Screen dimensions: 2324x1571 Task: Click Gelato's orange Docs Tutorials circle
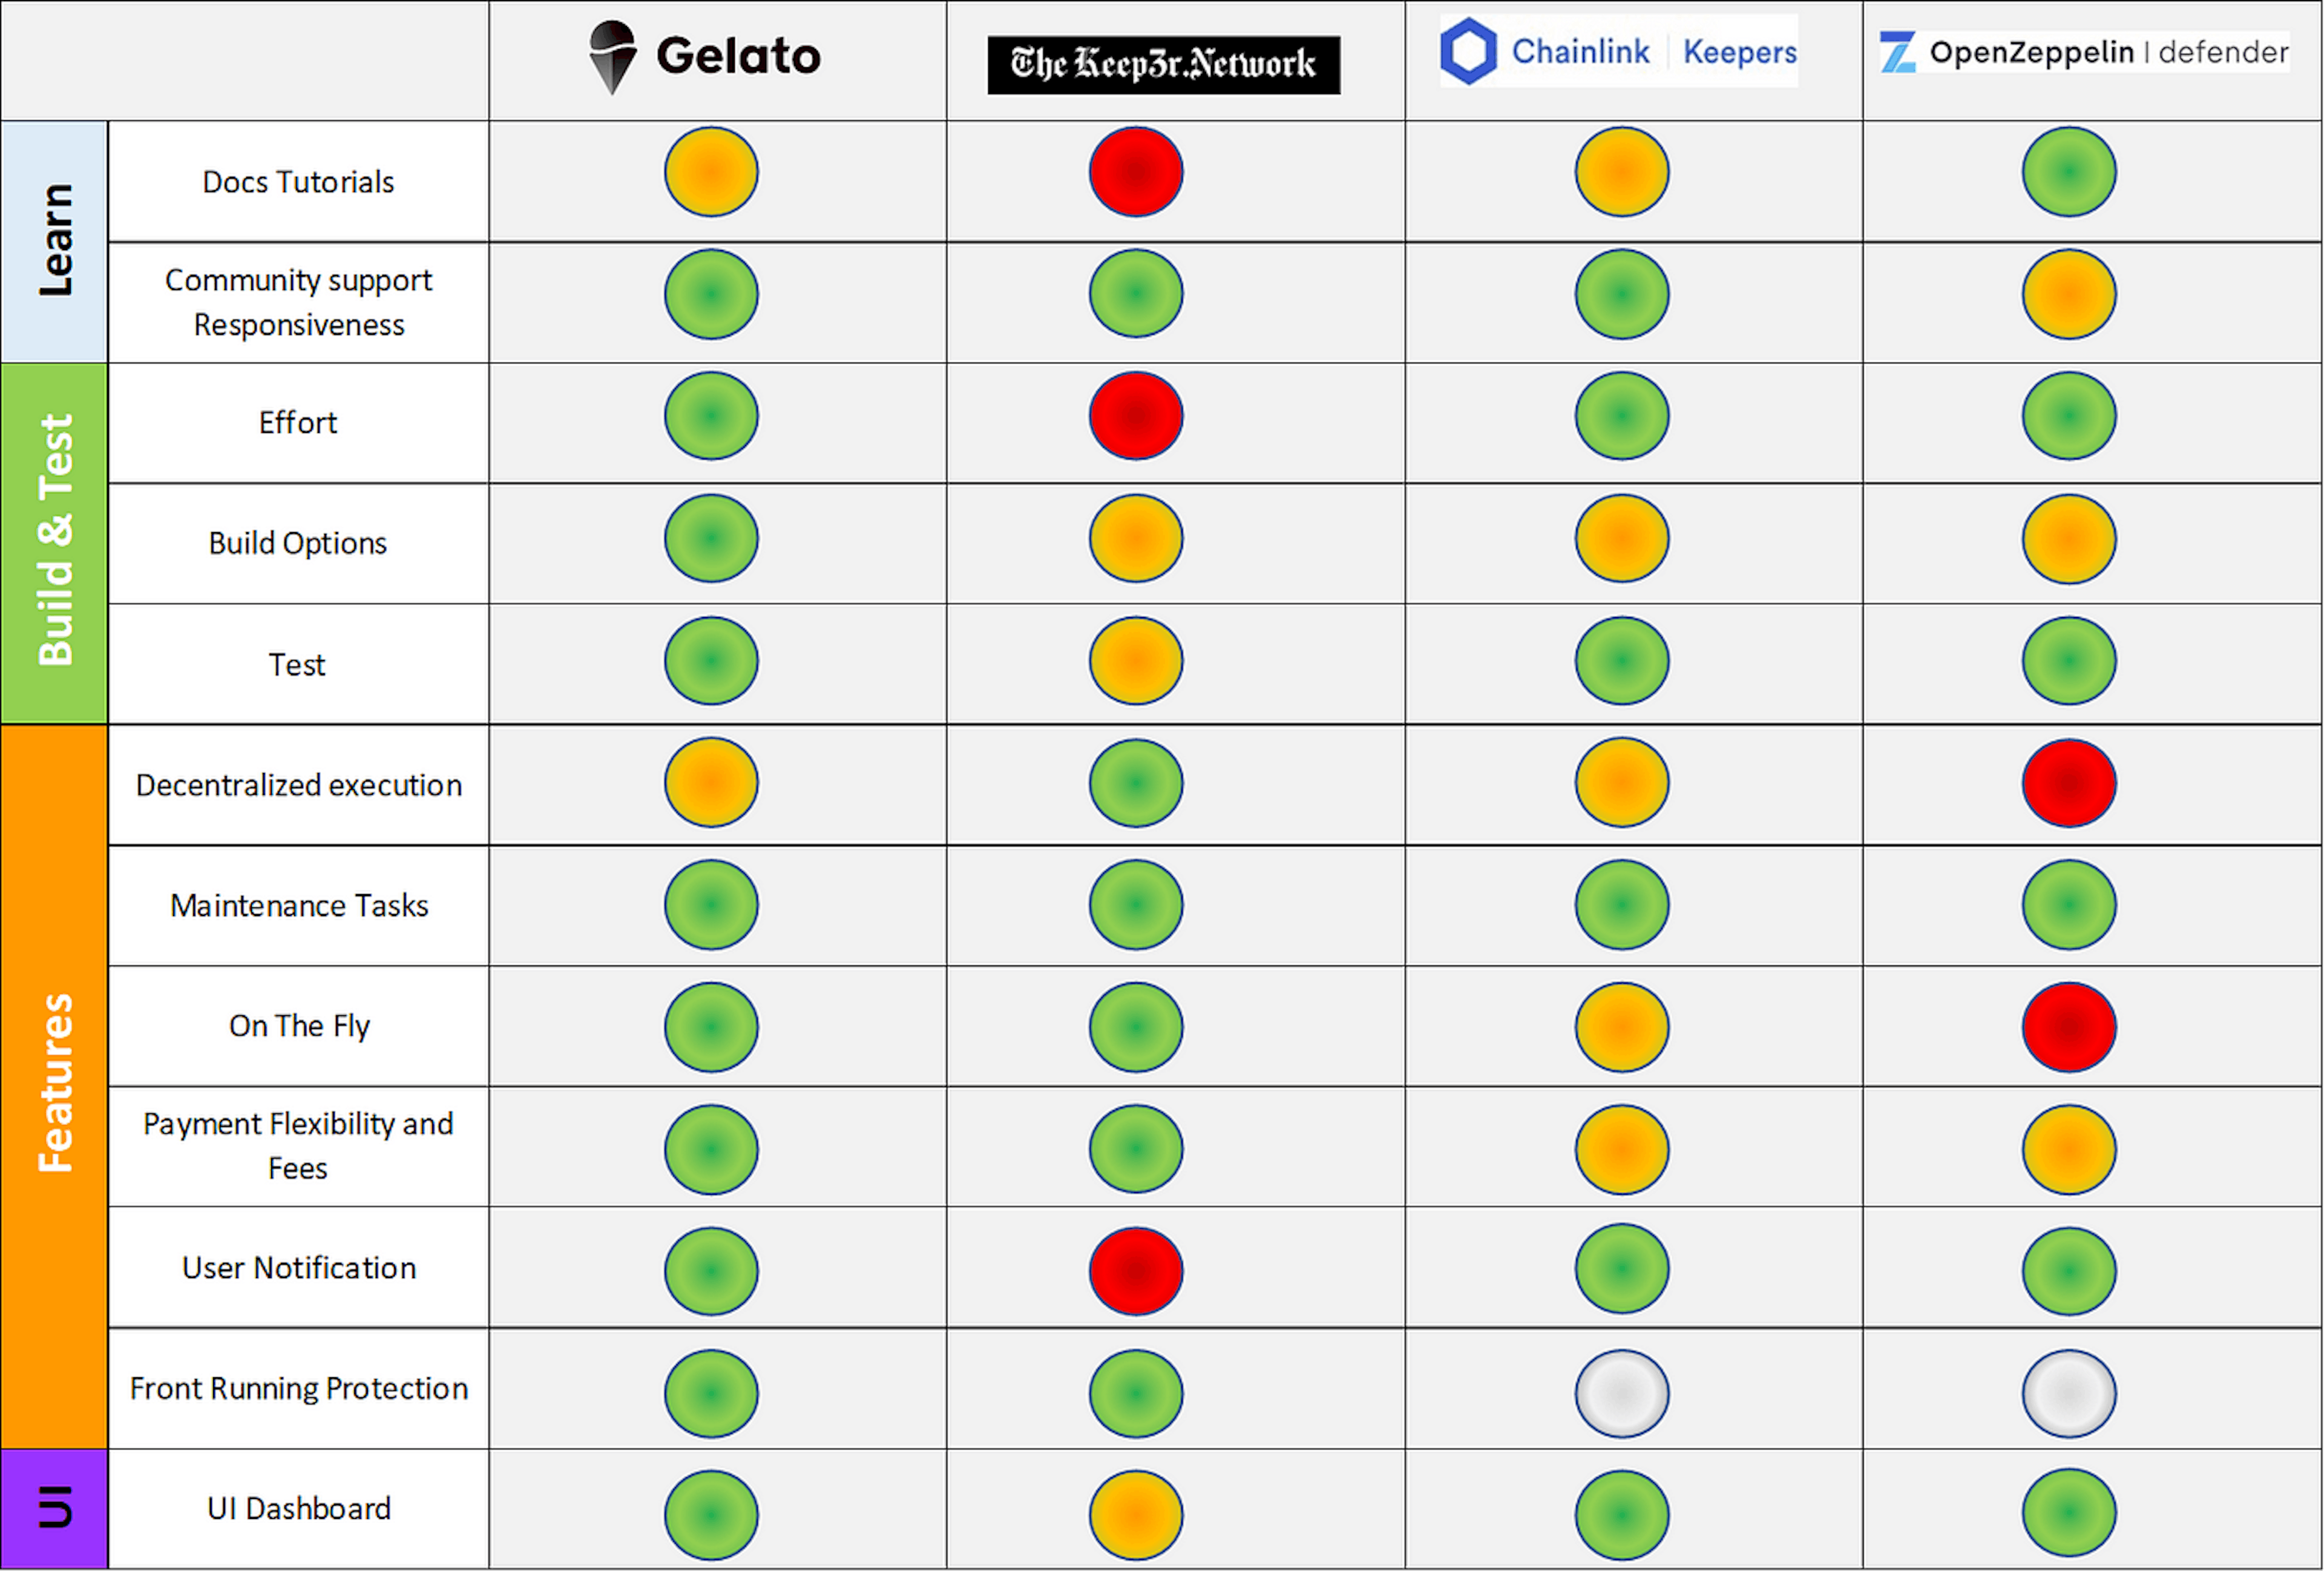tap(711, 172)
